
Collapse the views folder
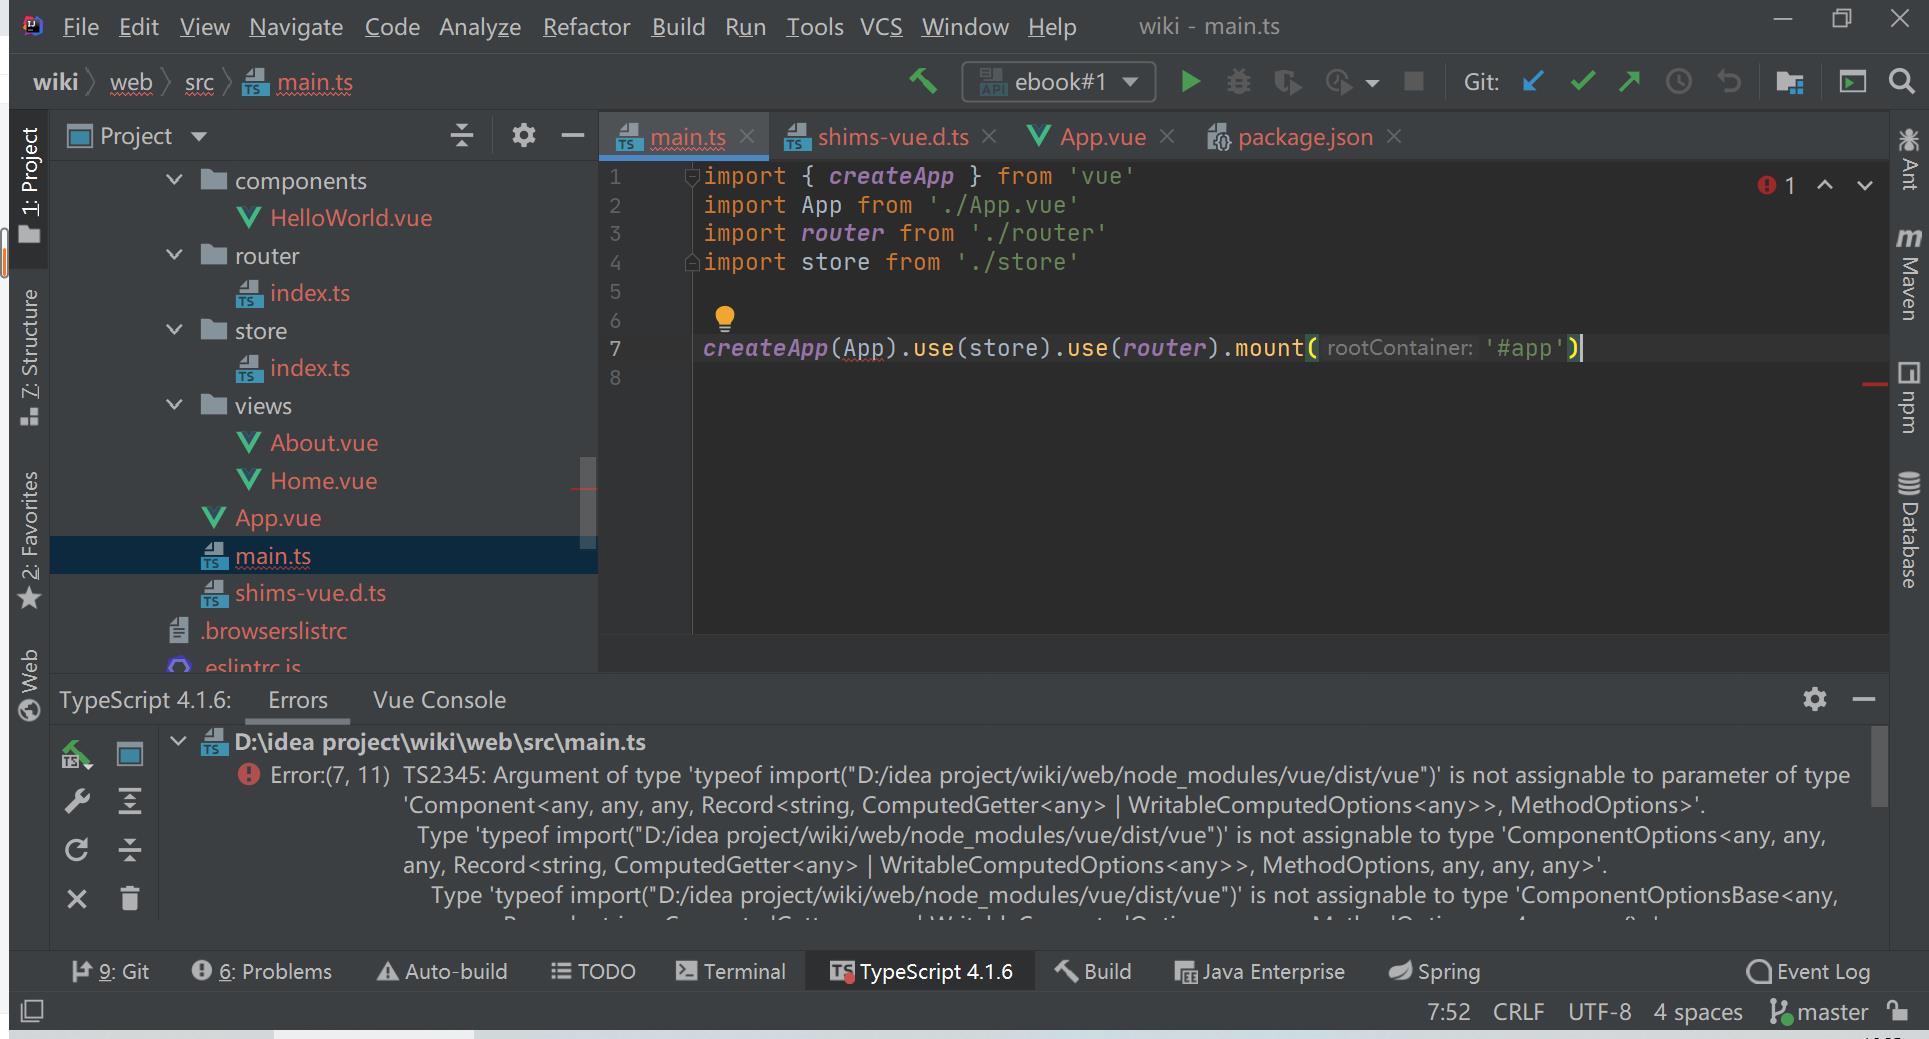point(174,405)
